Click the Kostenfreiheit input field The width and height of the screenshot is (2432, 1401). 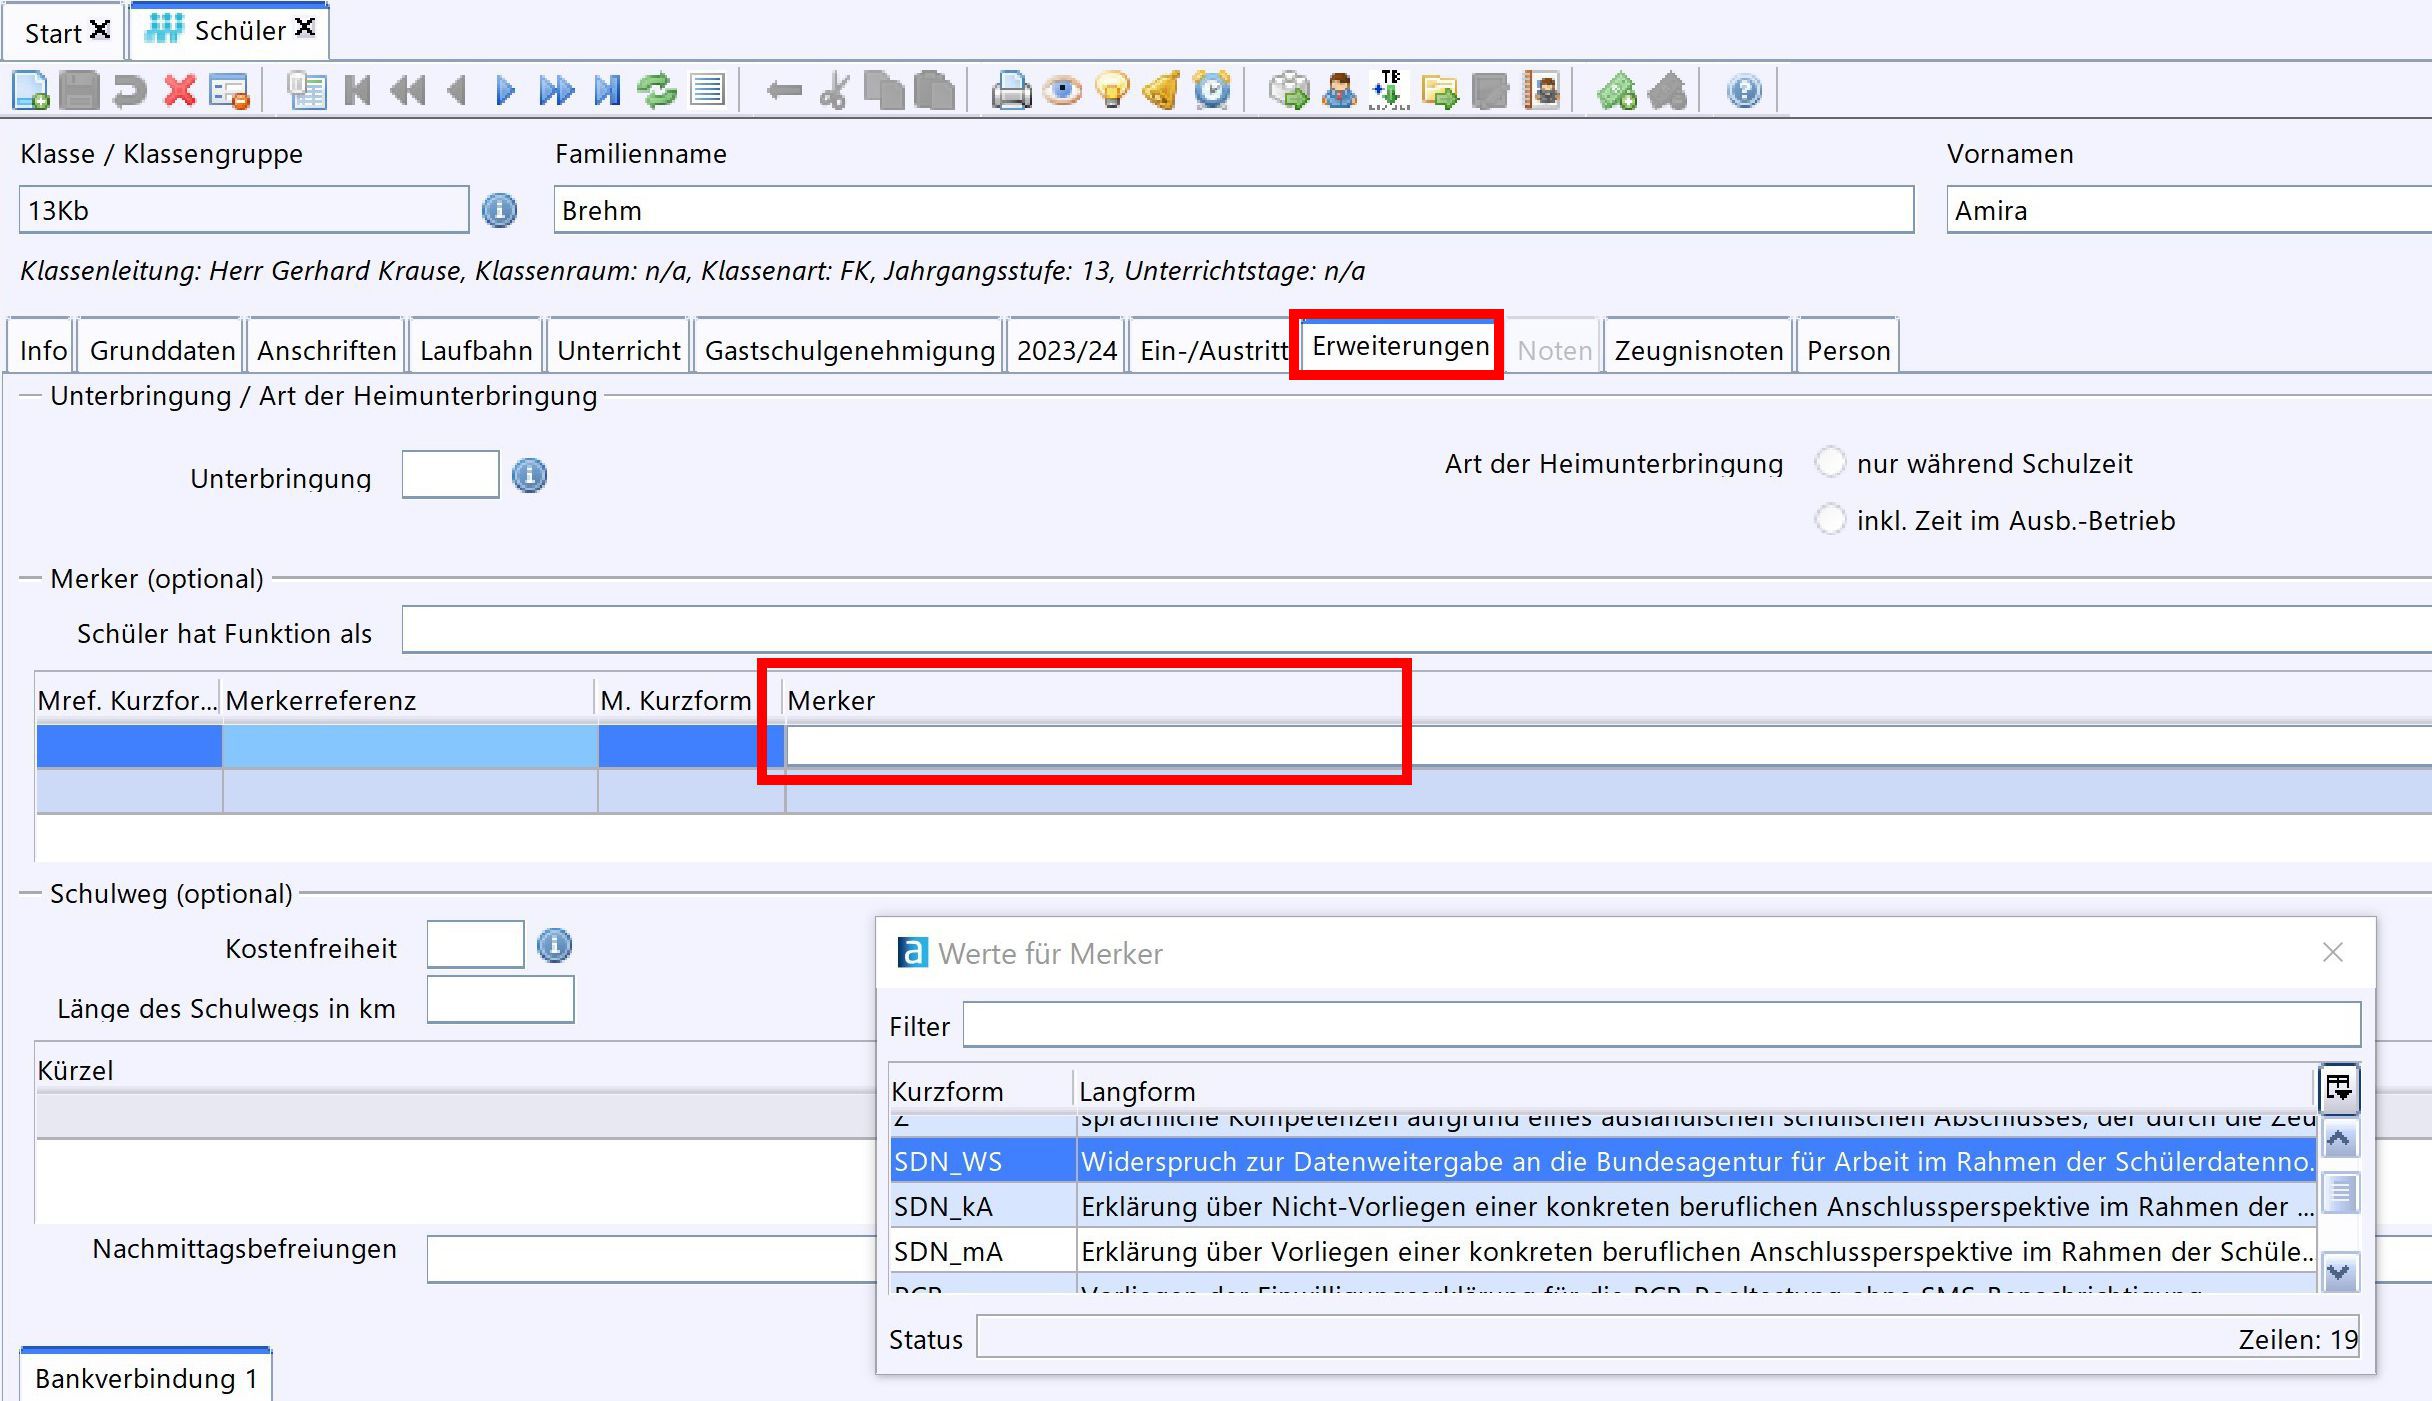[475, 944]
